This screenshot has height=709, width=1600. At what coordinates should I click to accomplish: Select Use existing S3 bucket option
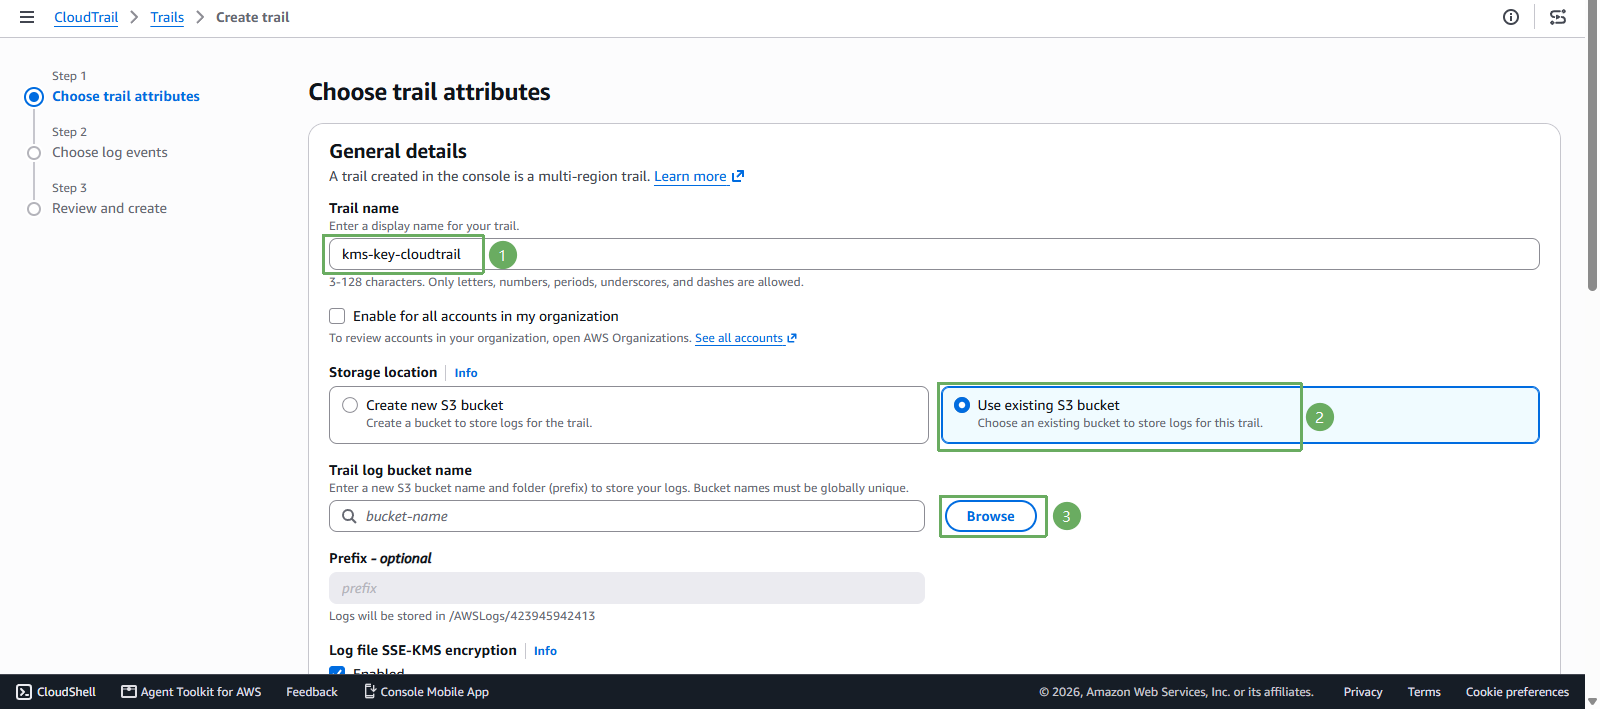[x=962, y=405]
